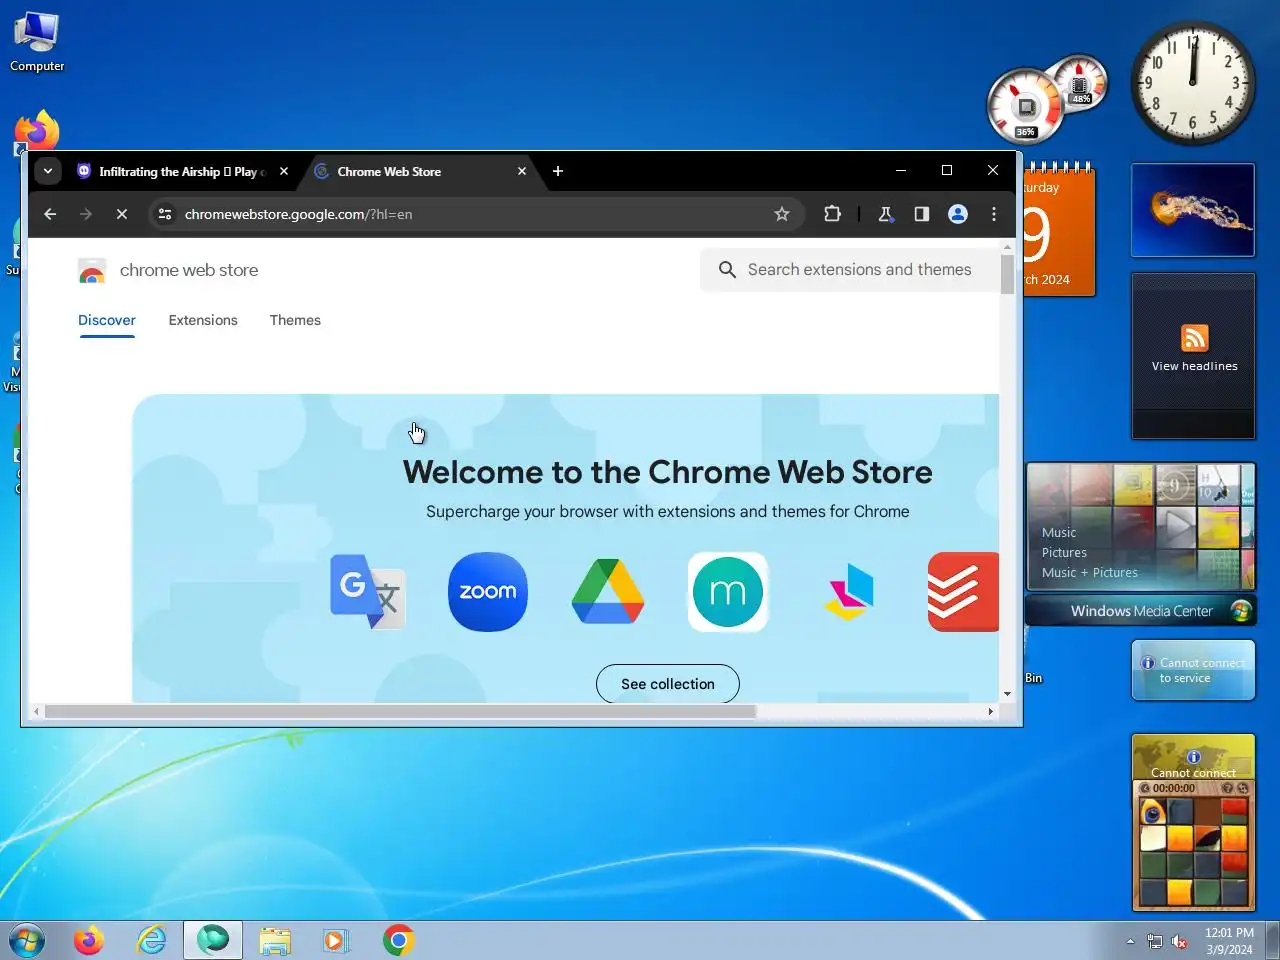Image resolution: width=1280 pixels, height=960 pixels.
Task: Open Chrome's three-dot menu
Action: (x=994, y=214)
